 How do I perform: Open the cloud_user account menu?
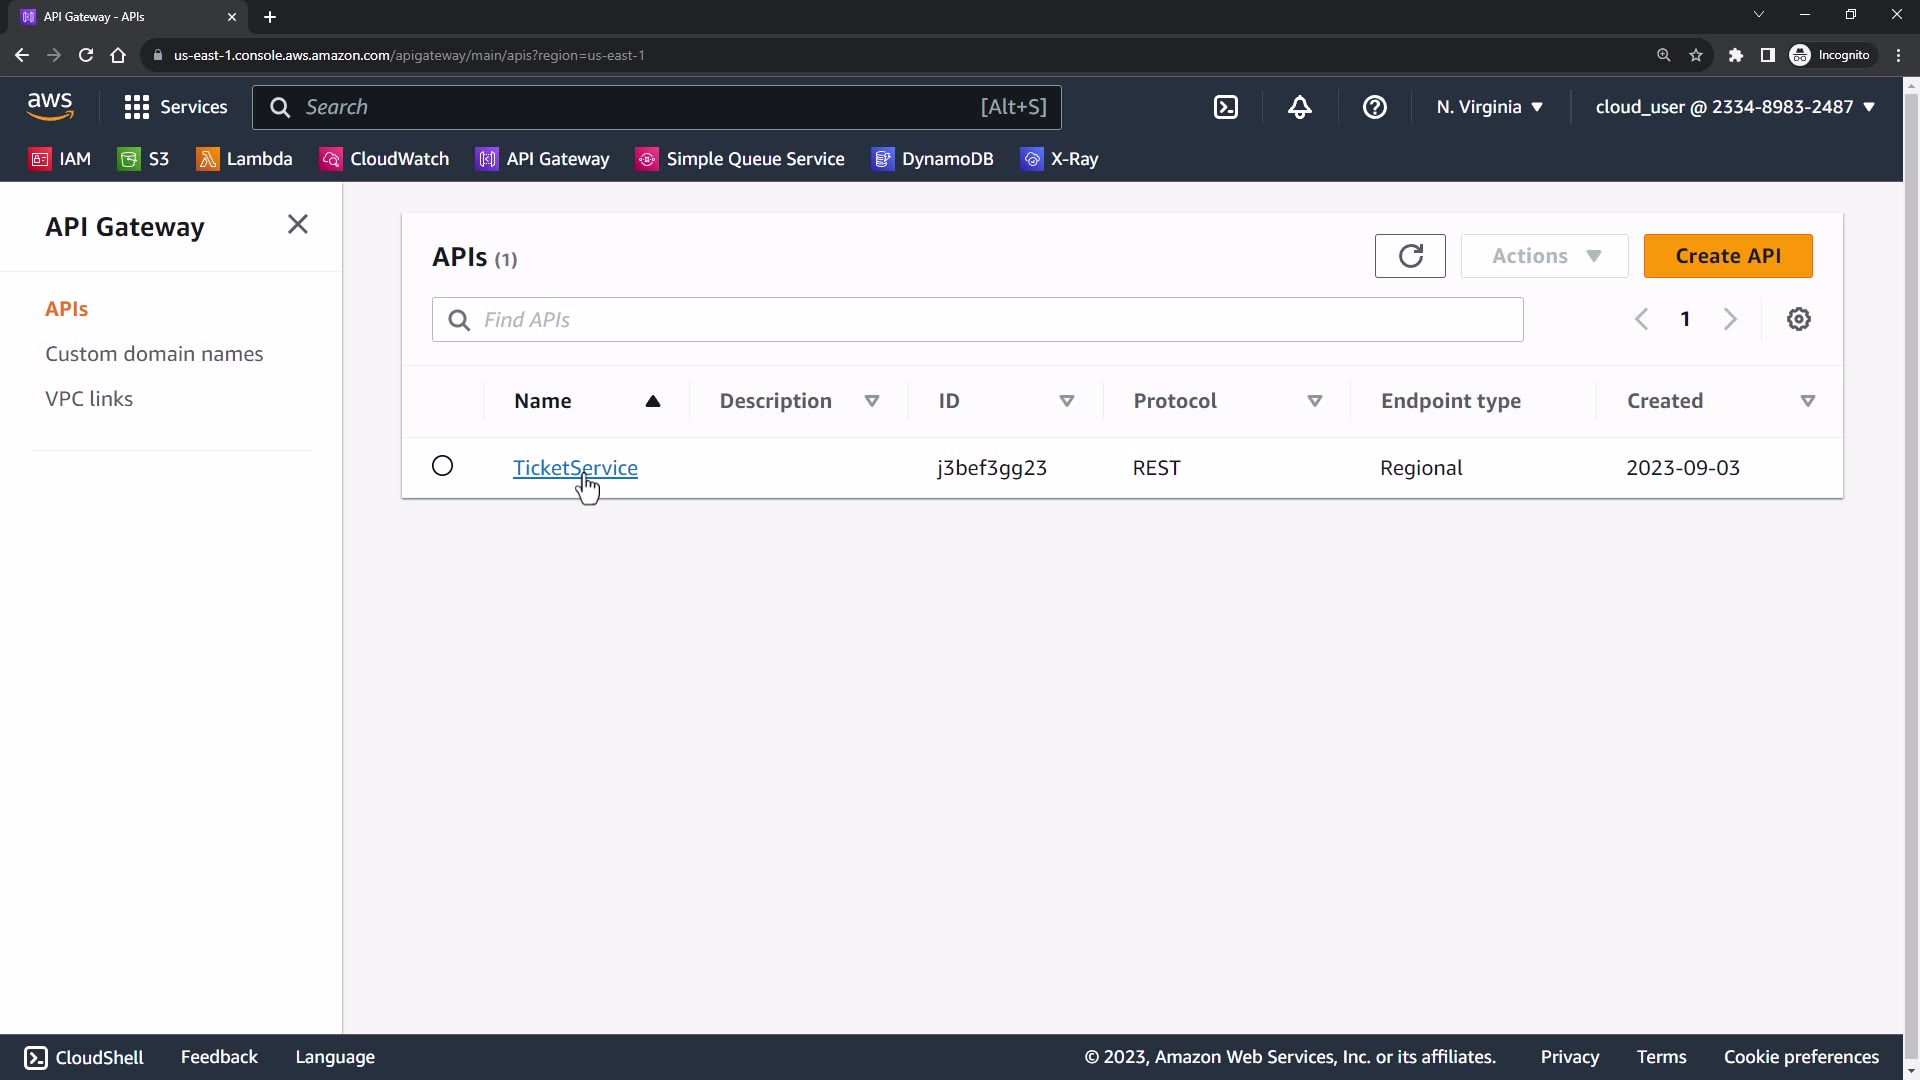(x=1735, y=107)
